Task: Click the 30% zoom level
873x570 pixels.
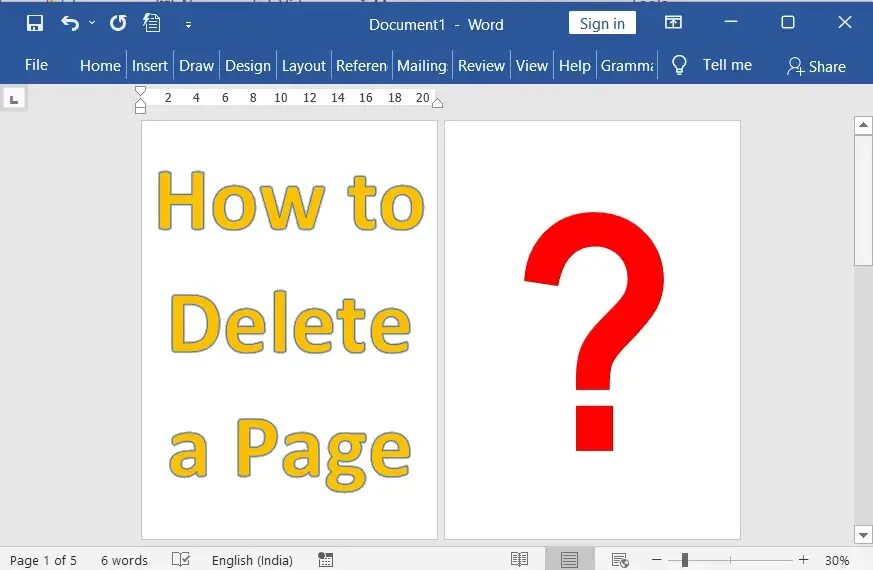Action: point(837,560)
